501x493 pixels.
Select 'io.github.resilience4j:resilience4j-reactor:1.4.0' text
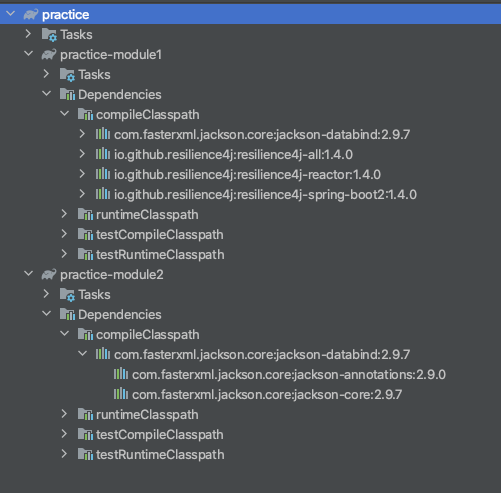[x=247, y=175]
